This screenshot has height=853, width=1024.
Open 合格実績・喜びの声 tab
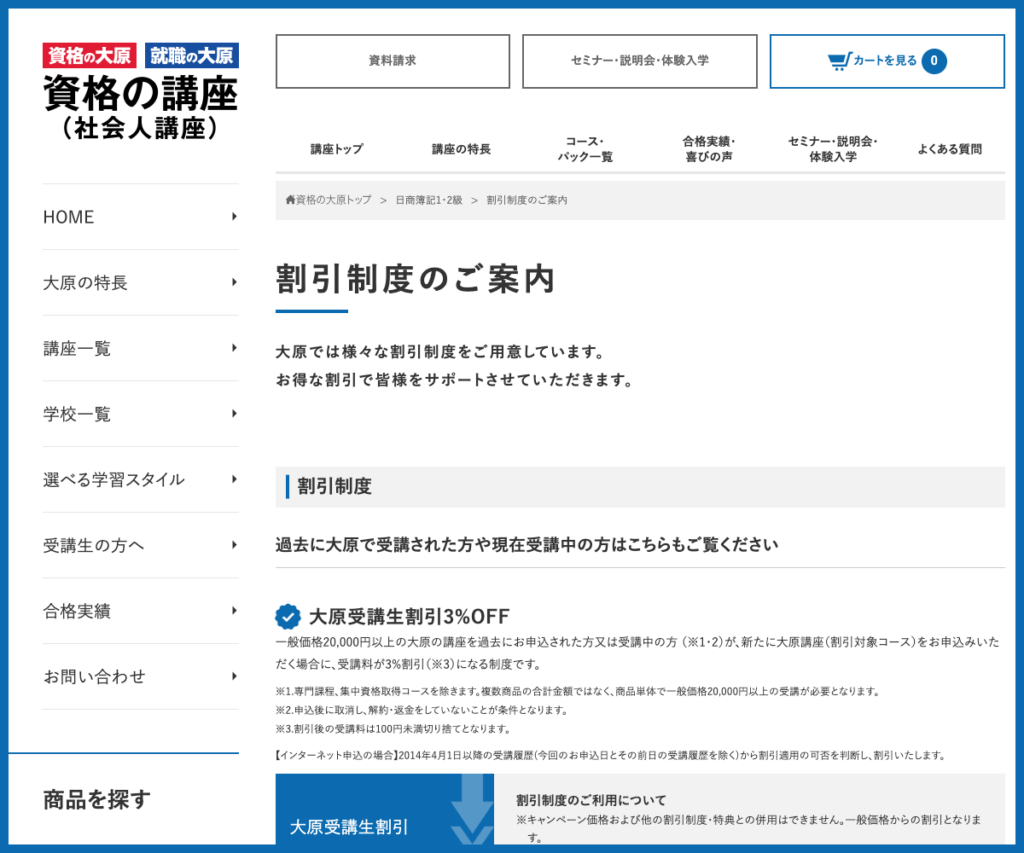click(709, 149)
